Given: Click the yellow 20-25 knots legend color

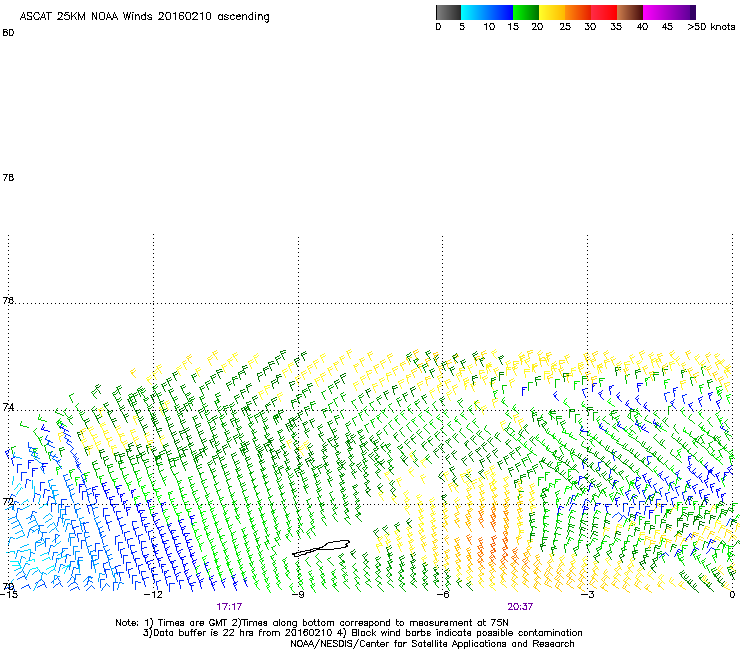Looking at the screenshot, I should 552,12.
